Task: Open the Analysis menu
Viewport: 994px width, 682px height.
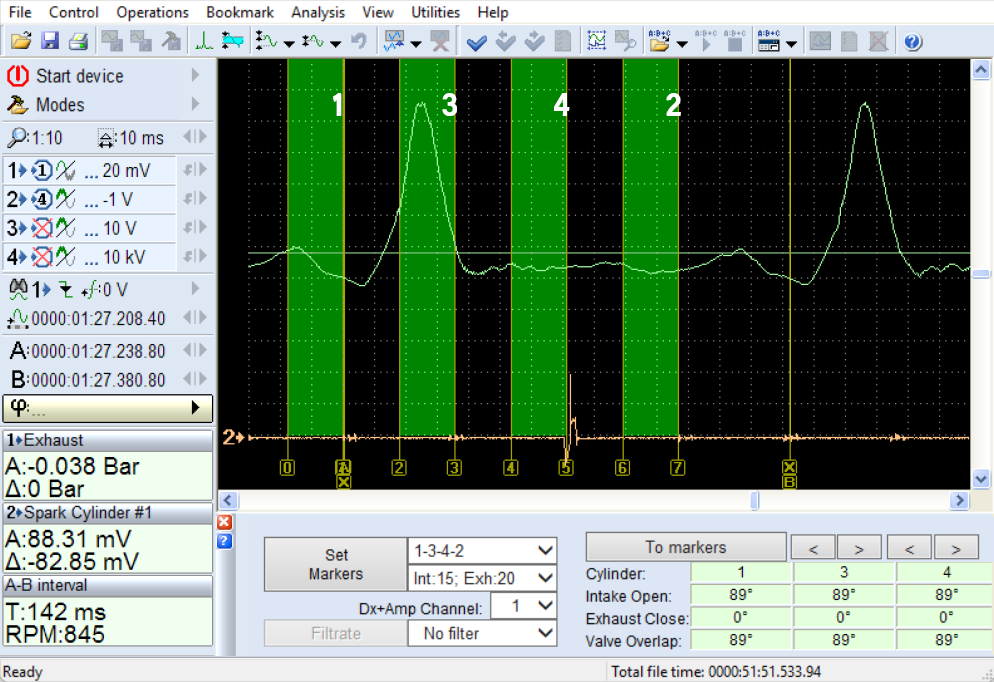Action: [x=318, y=12]
